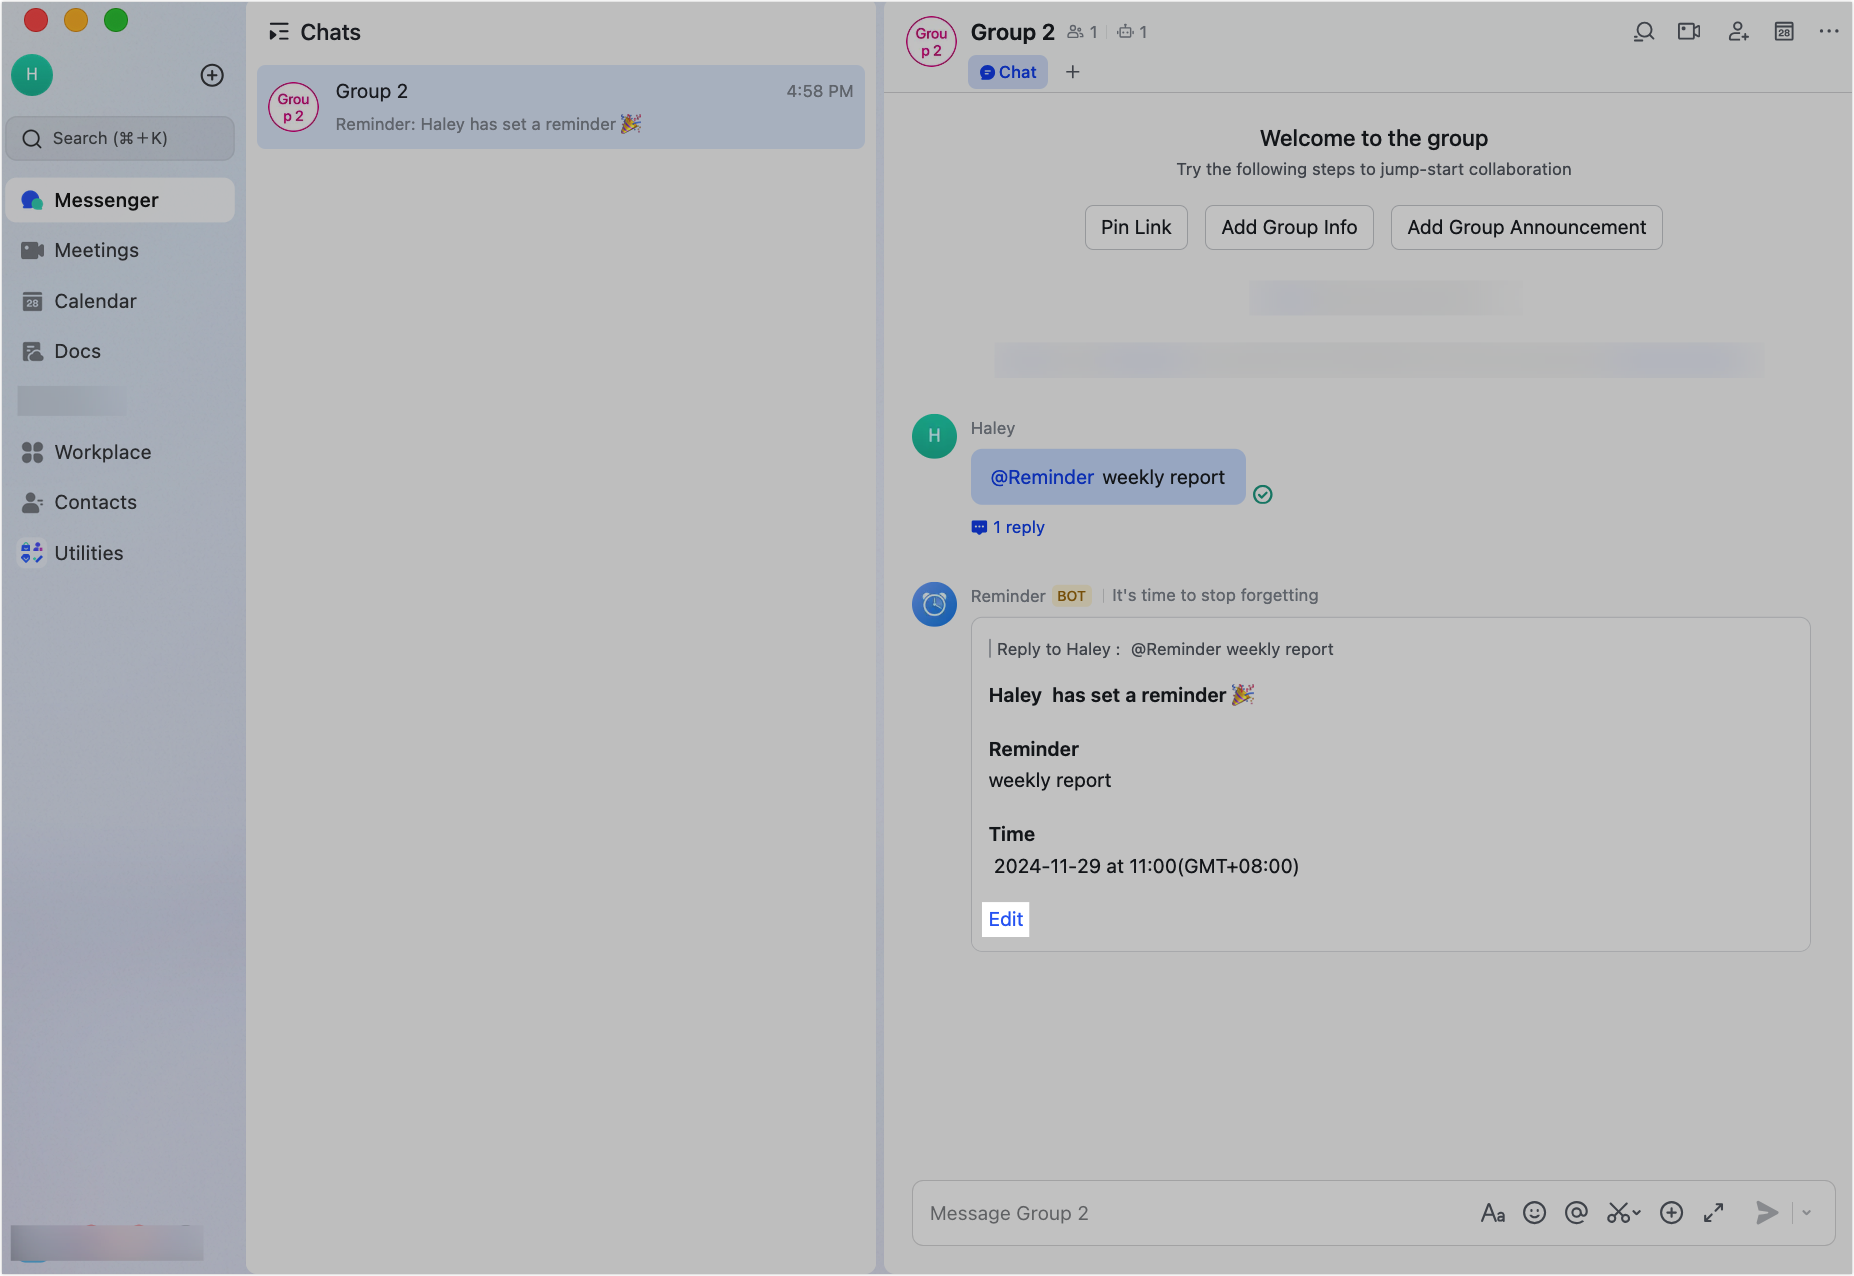
Task: Click the Add Group Announcement button
Action: point(1526,228)
